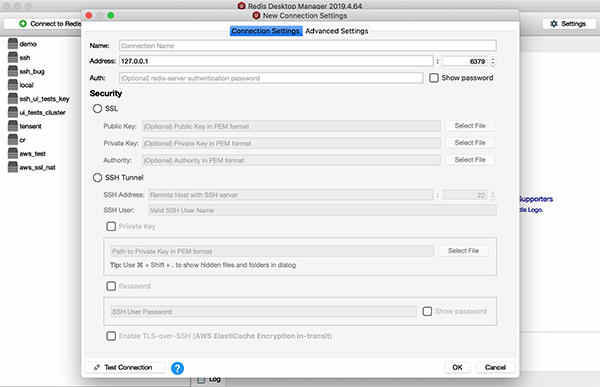Click Select File for Private Key under SSL
Screen dimensions: 600x387
tap(470, 142)
